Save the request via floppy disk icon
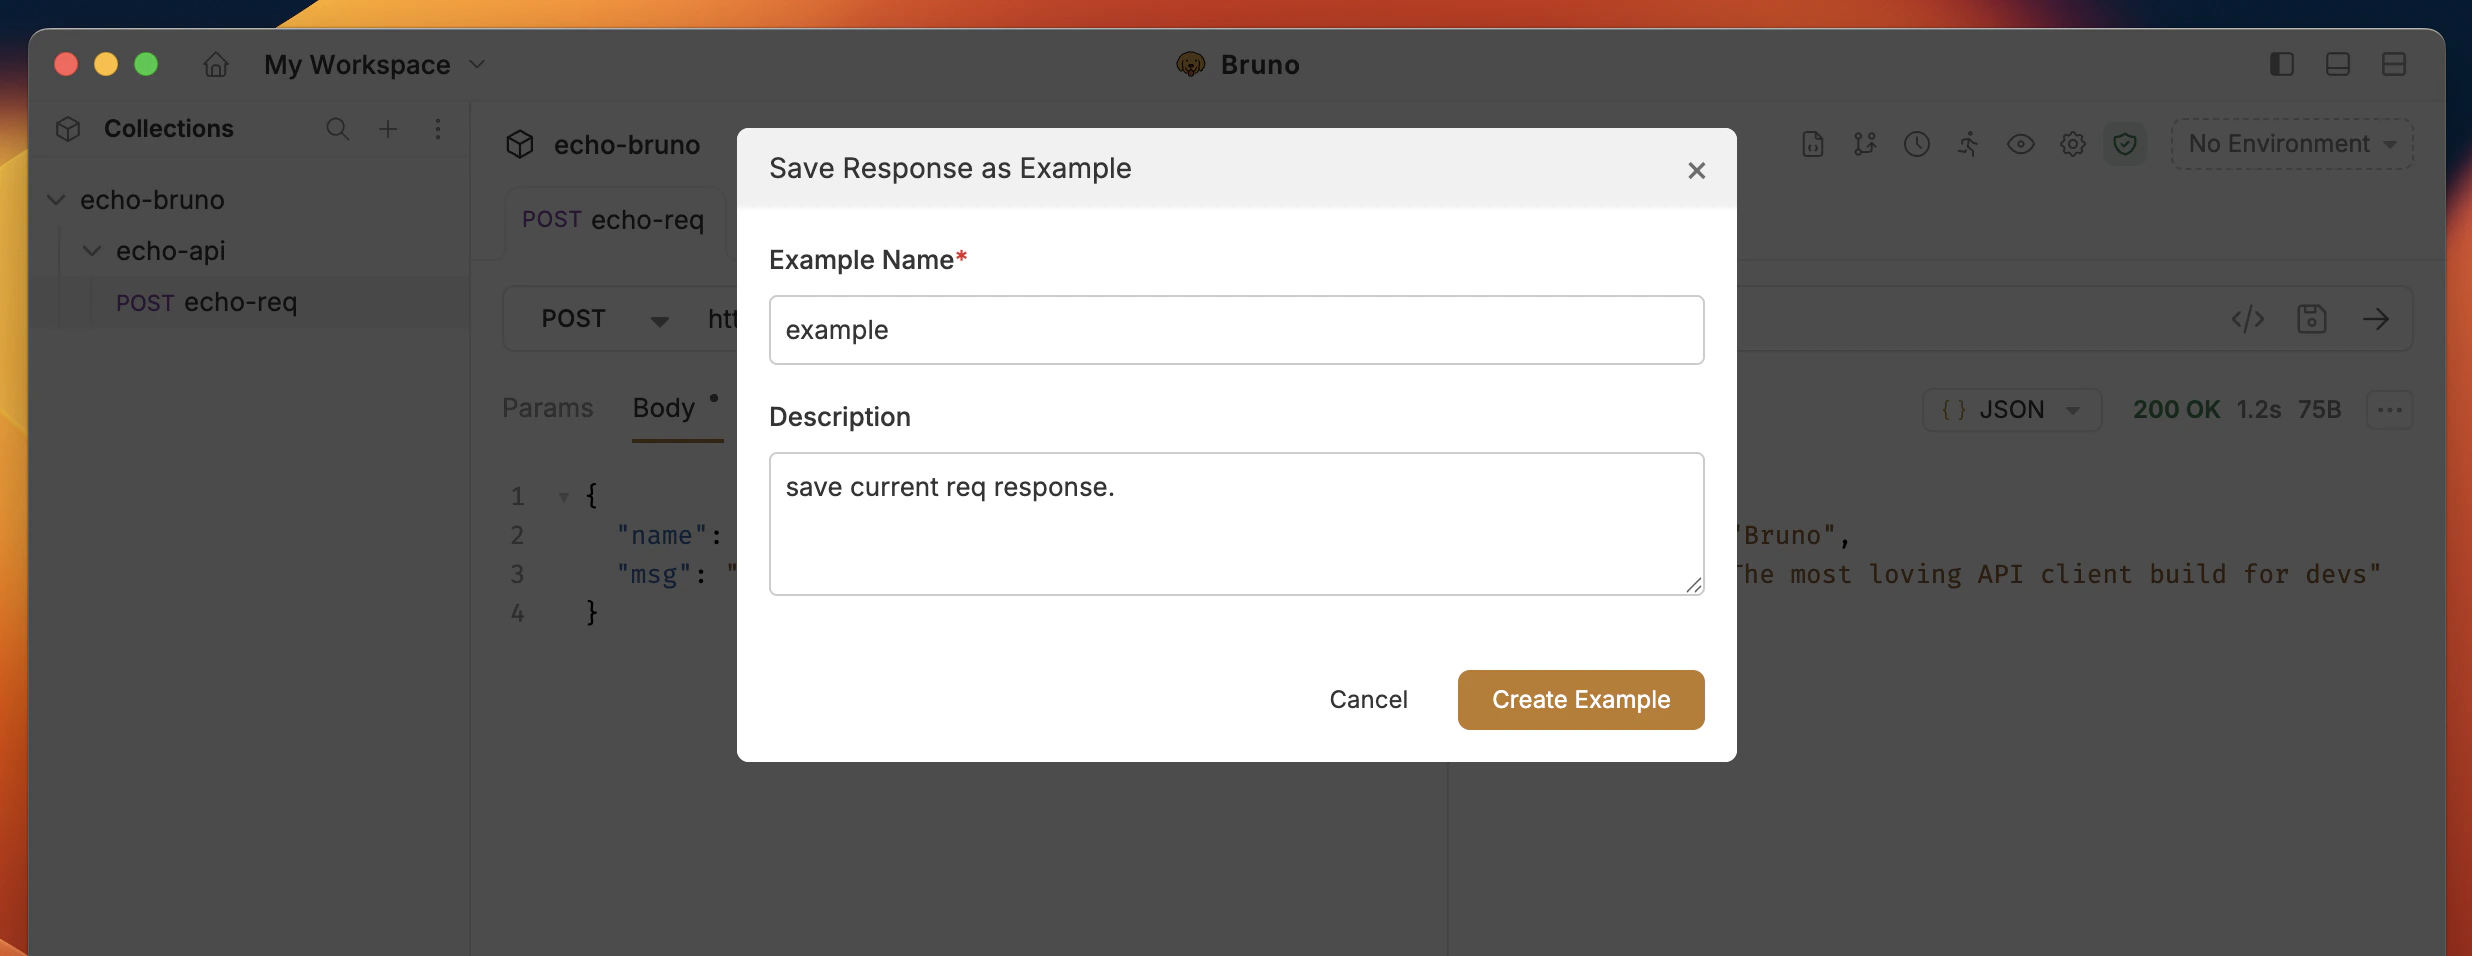The width and height of the screenshot is (2472, 956). 2312,319
